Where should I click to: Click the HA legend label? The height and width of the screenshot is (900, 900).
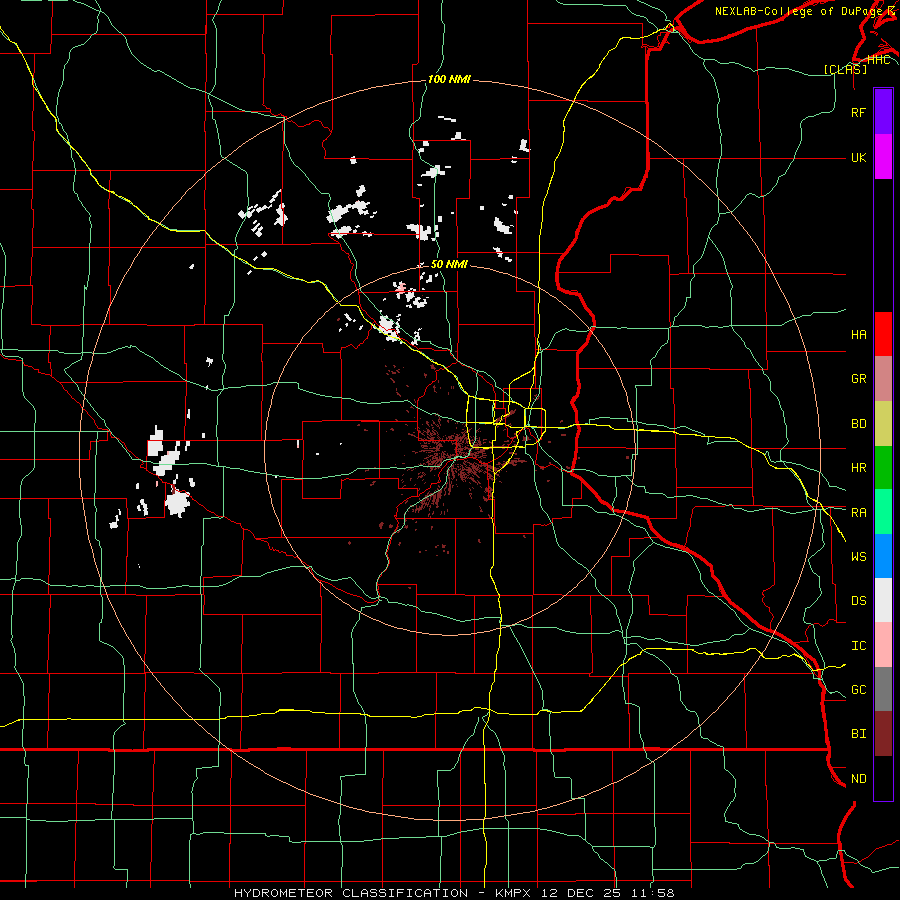[x=858, y=334]
